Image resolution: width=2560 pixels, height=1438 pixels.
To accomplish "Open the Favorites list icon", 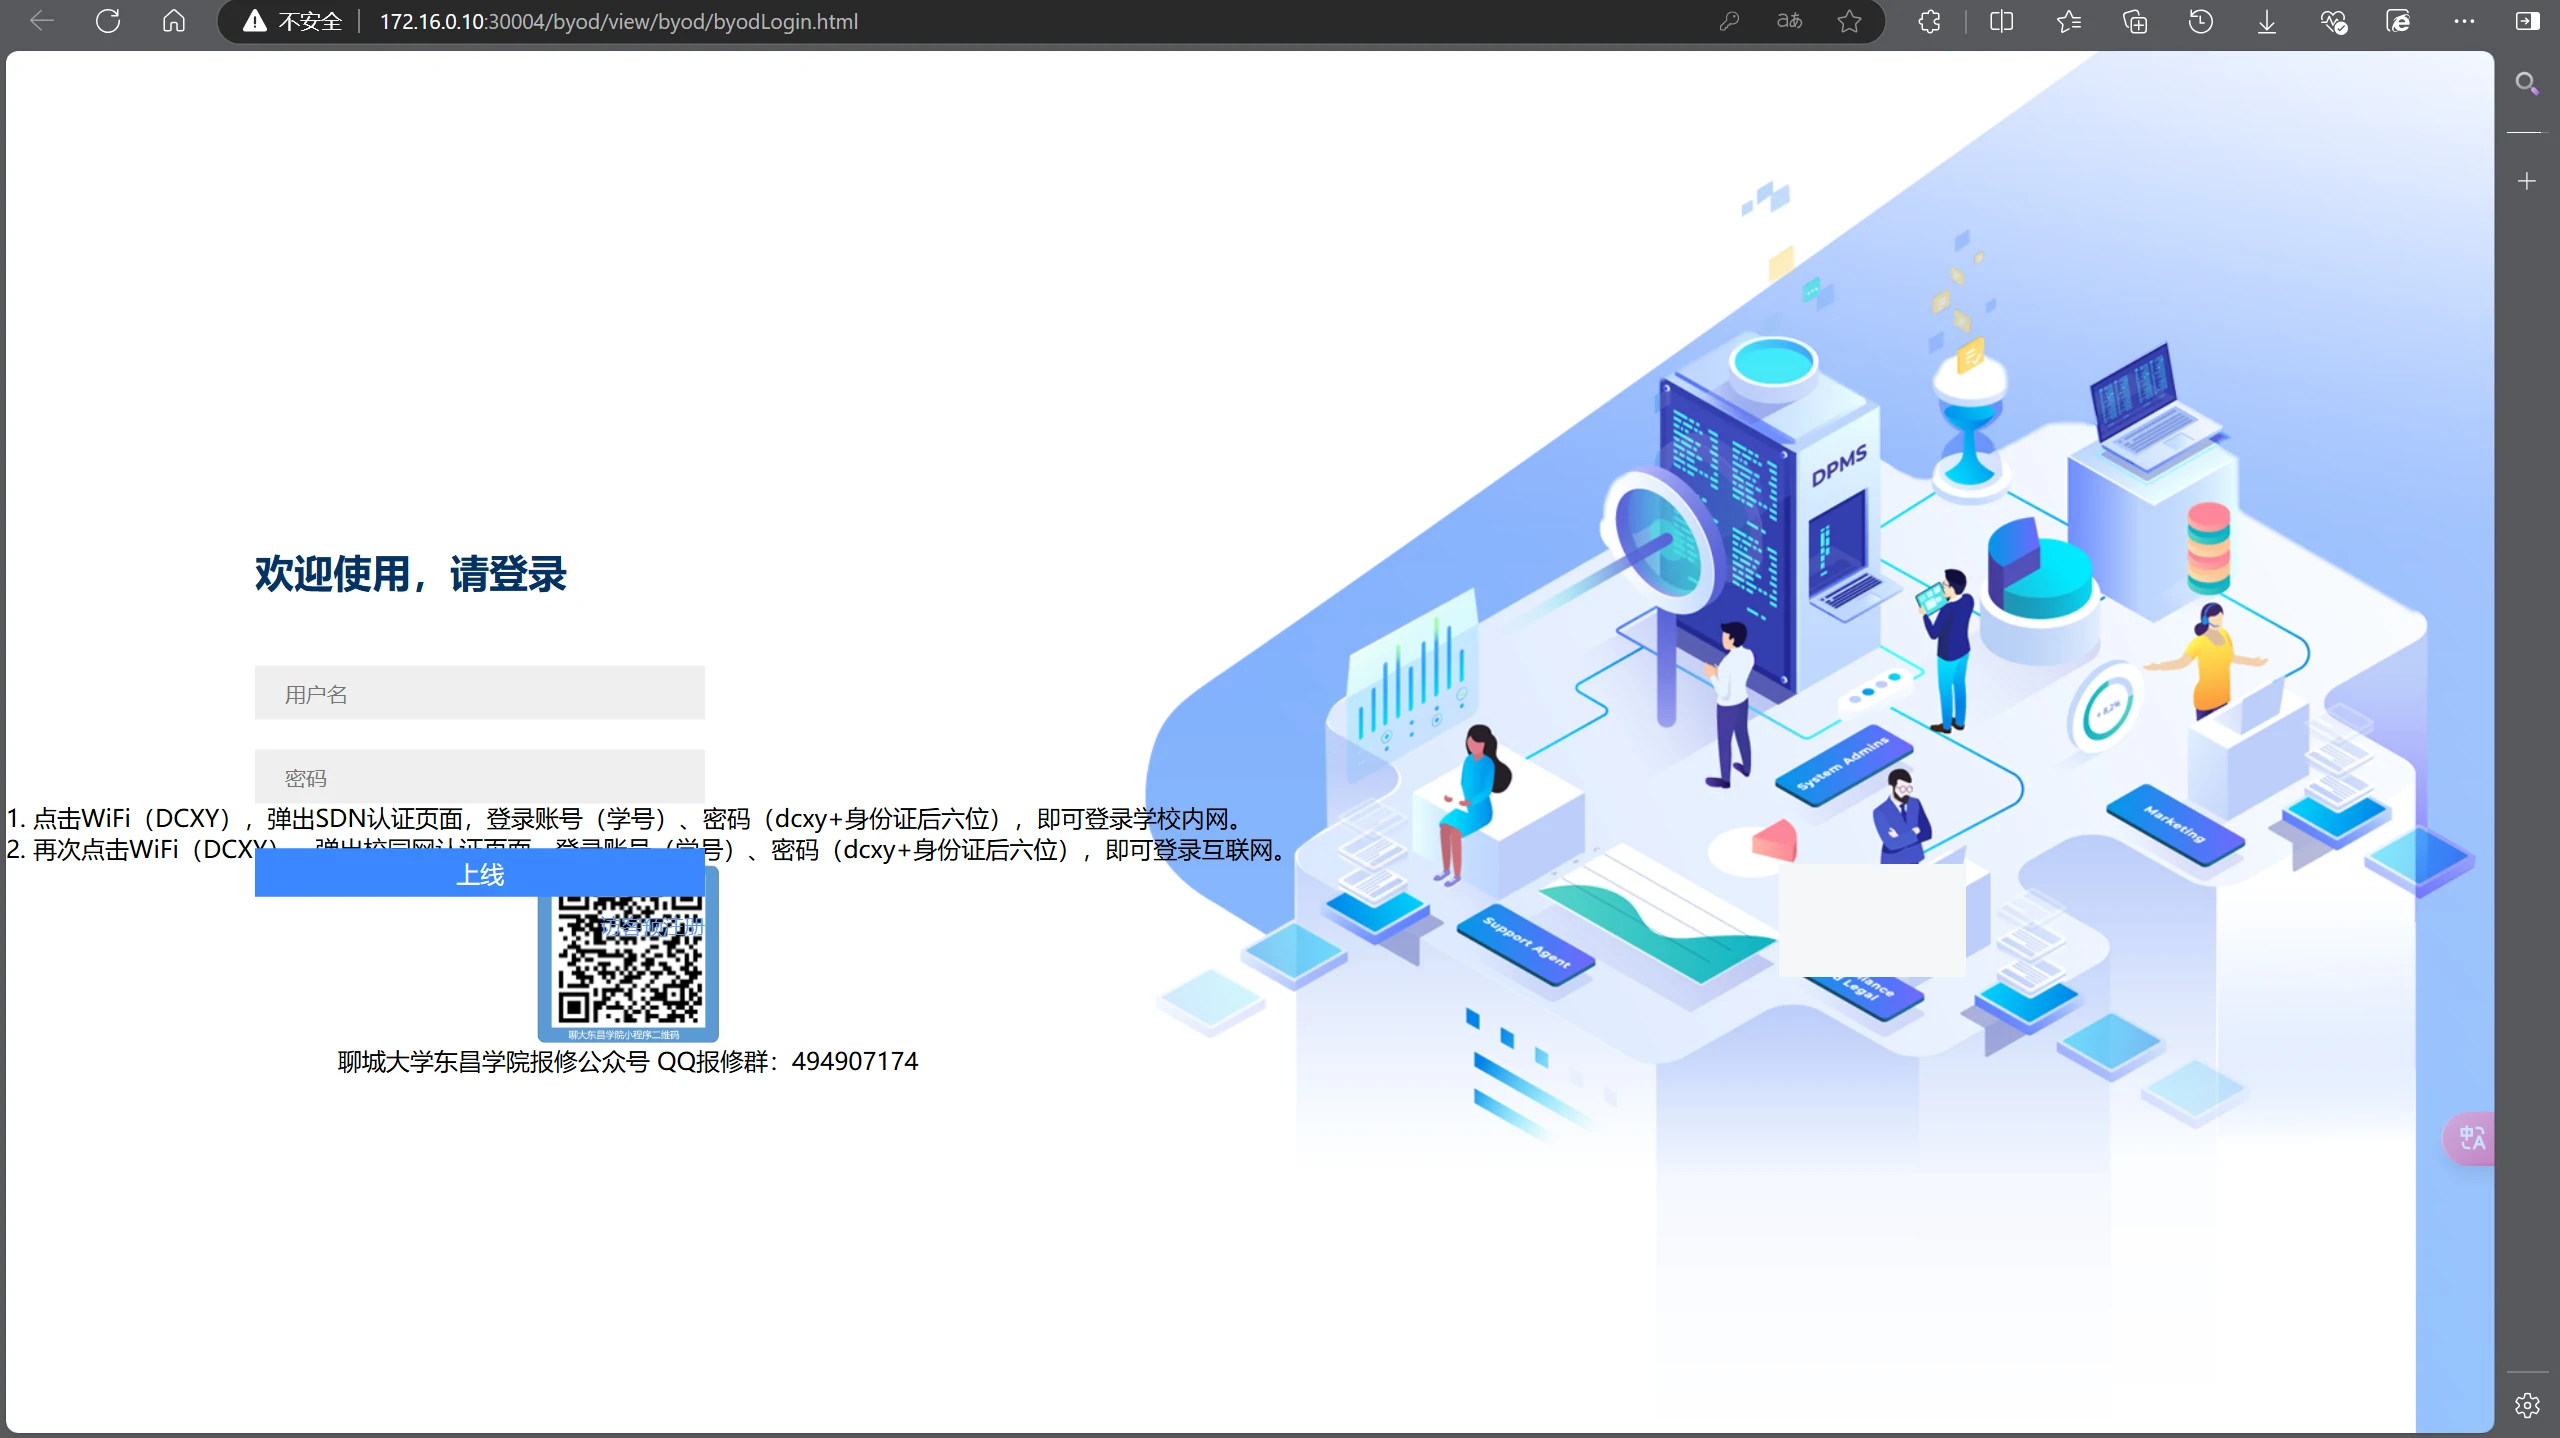I will (2069, 21).
